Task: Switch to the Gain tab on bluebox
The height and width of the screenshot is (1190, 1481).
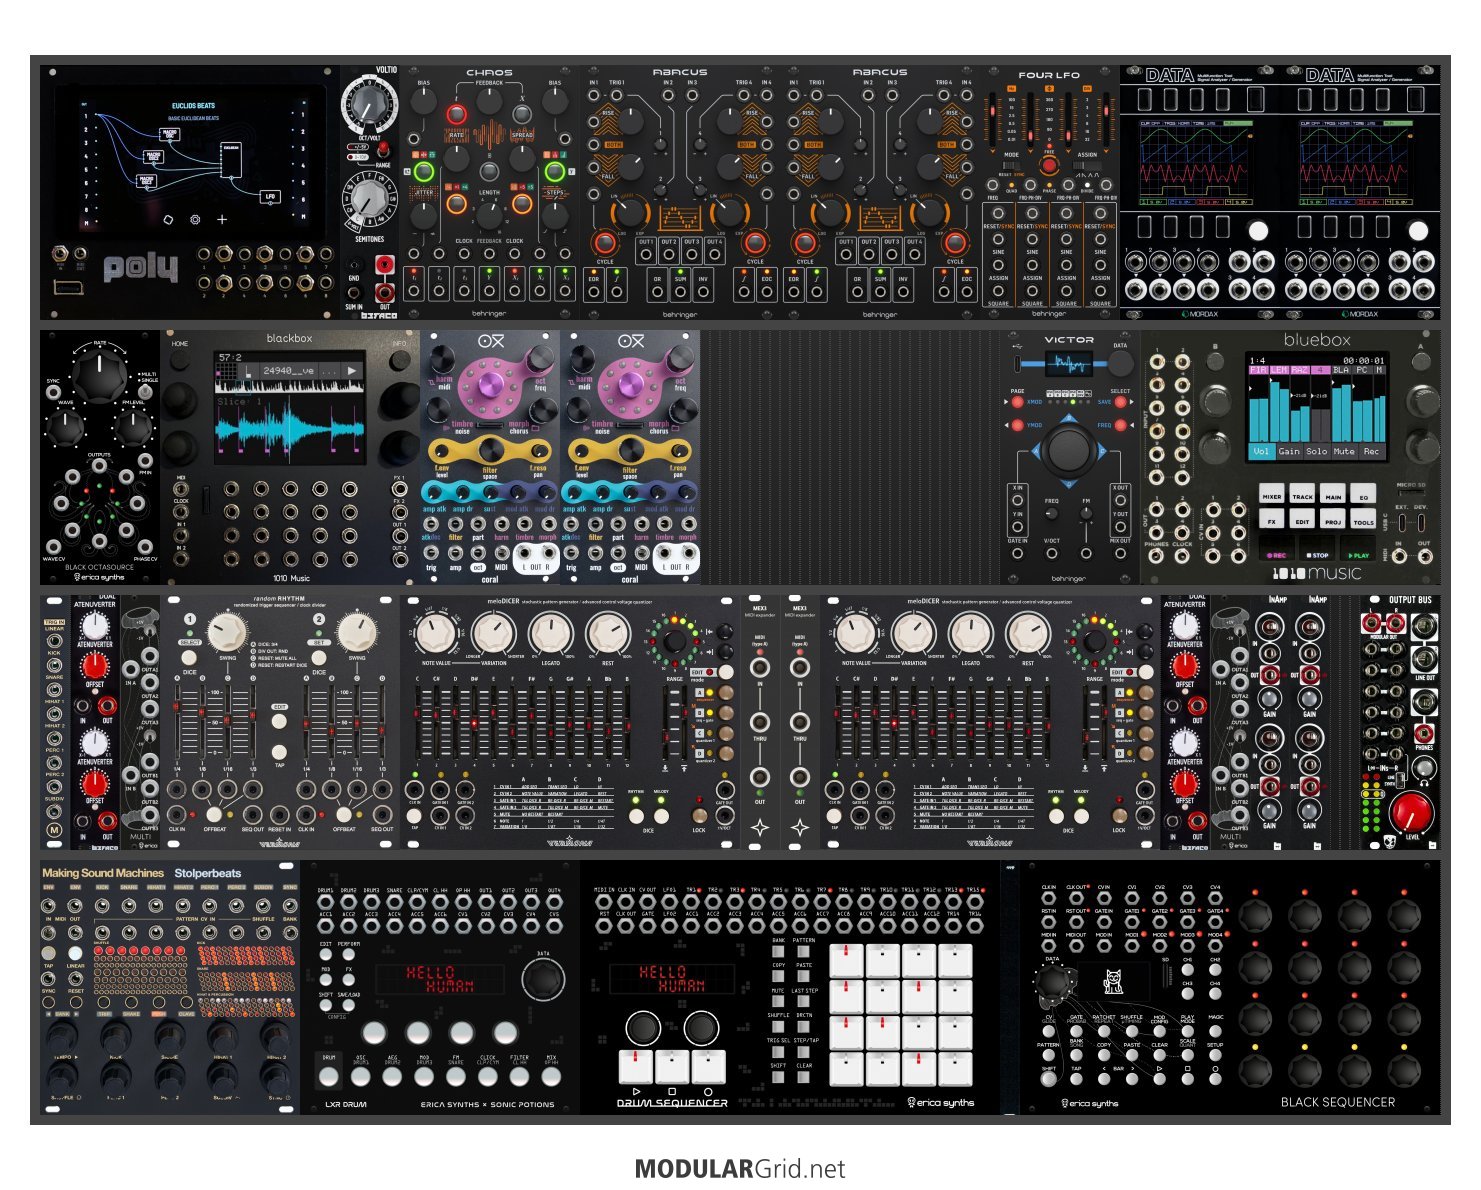Action: [x=1289, y=451]
